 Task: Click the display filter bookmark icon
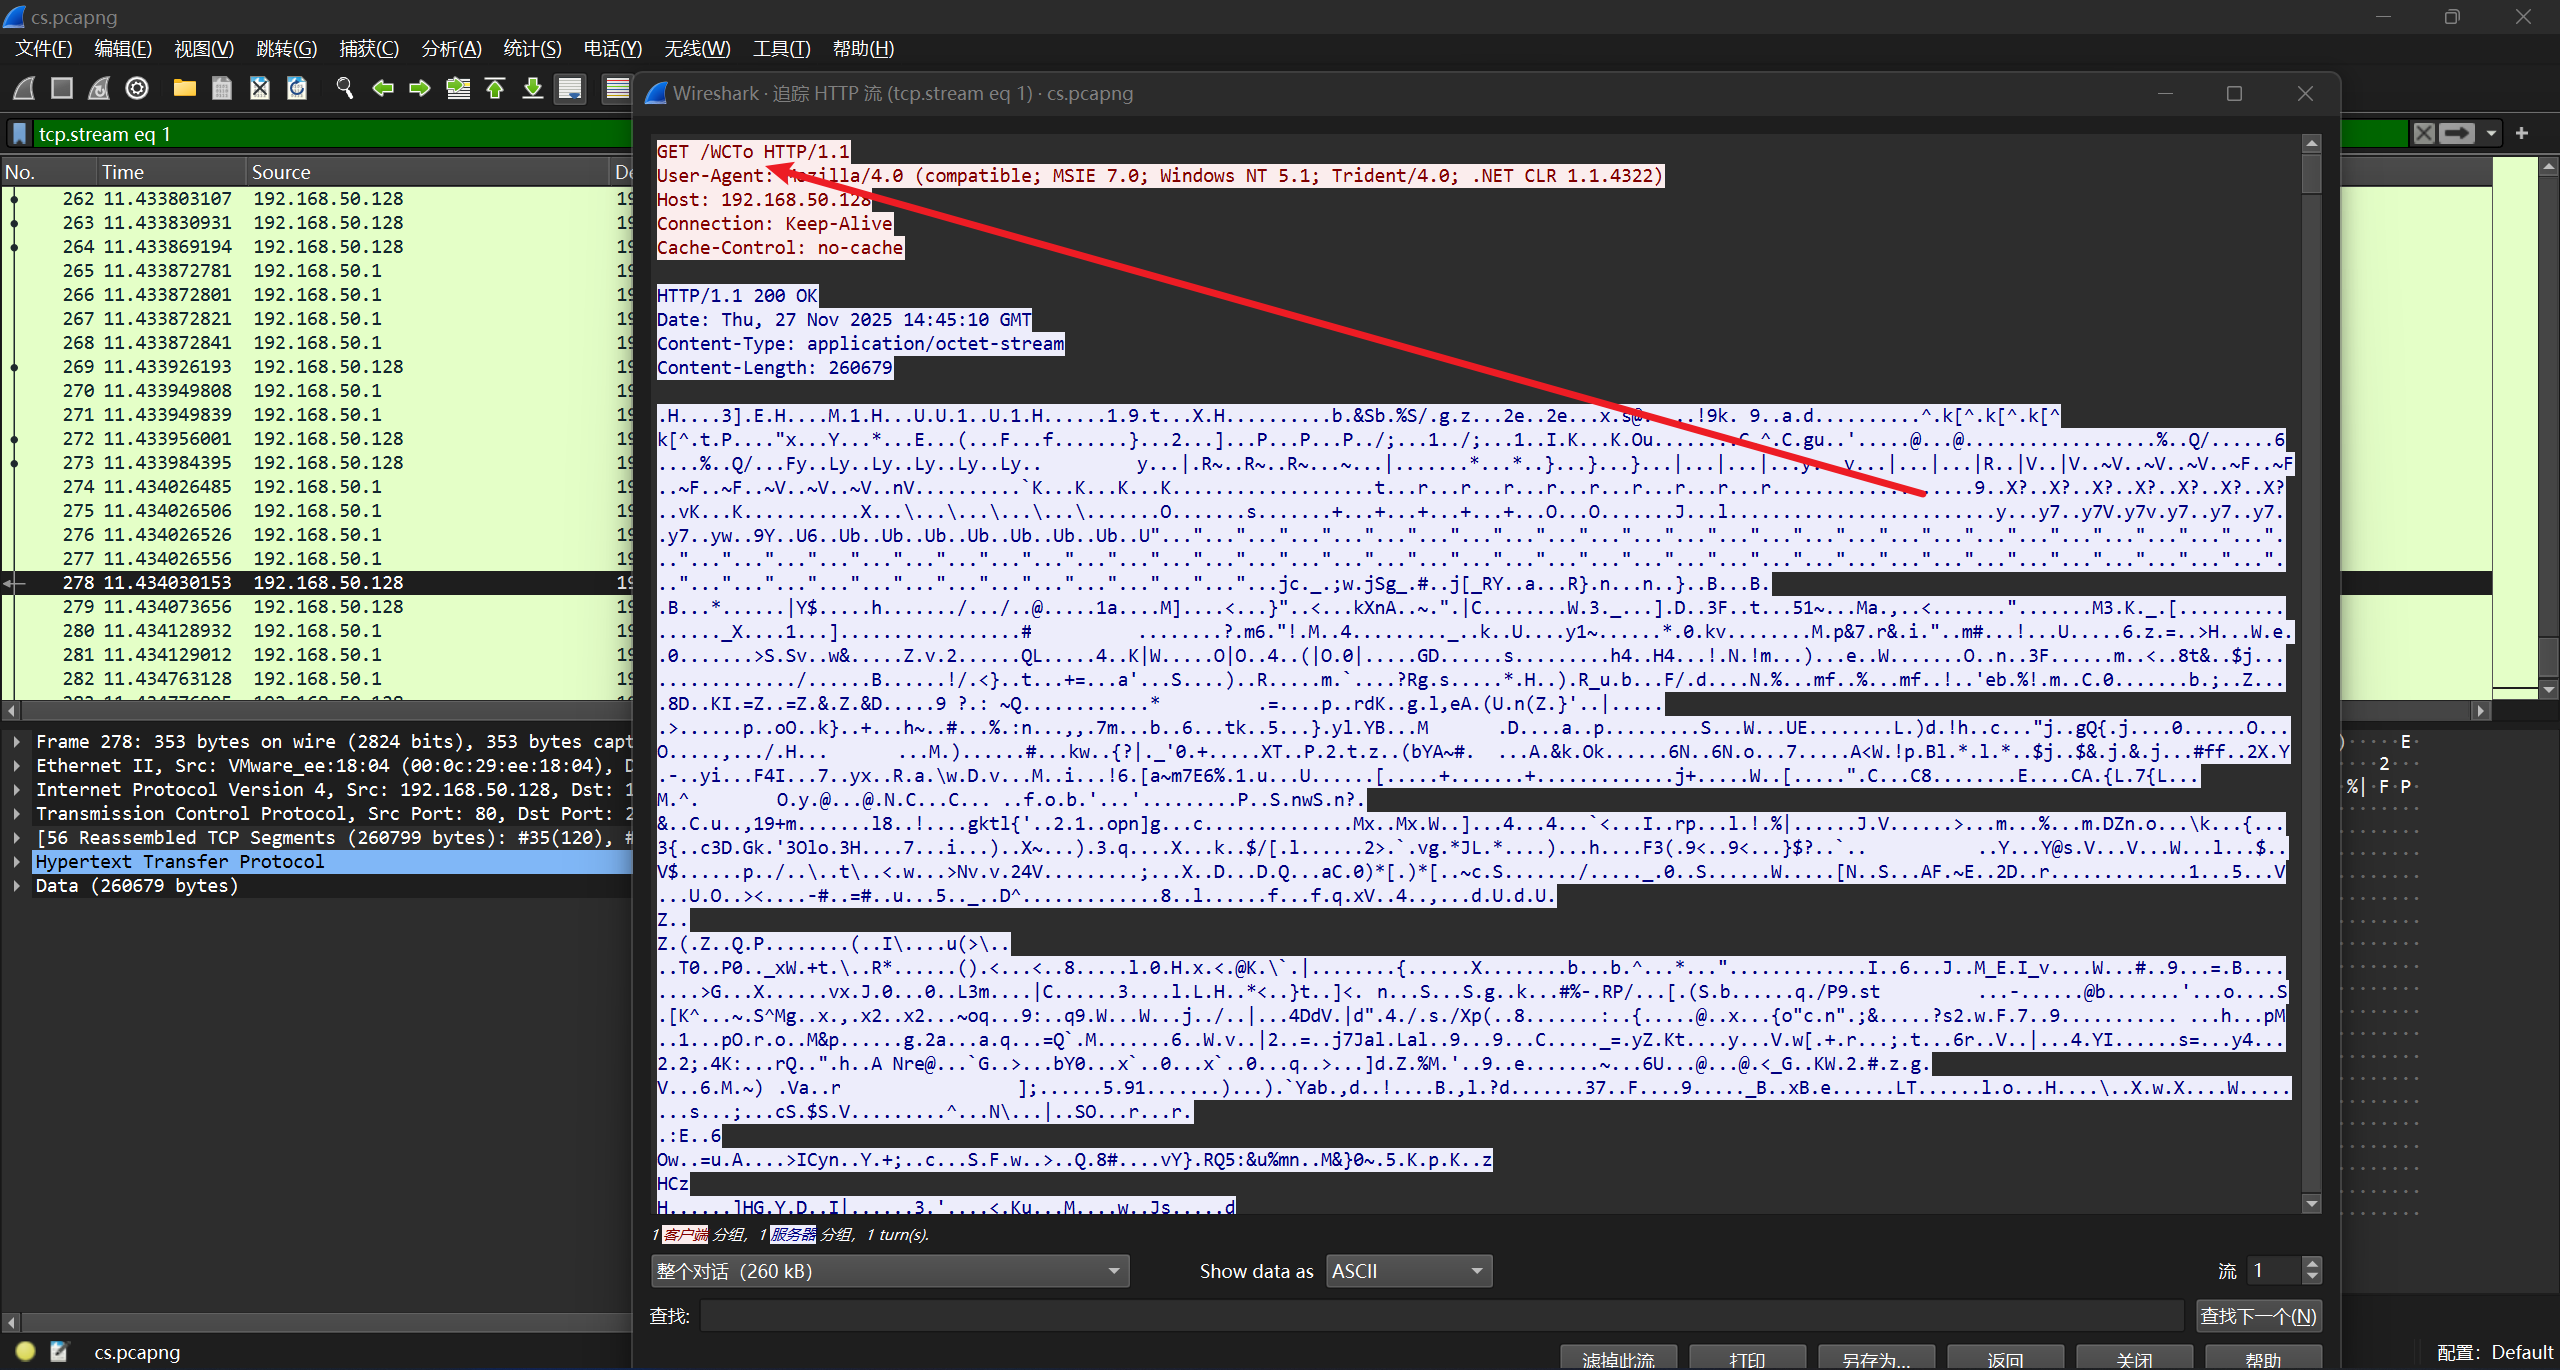coord(19,134)
